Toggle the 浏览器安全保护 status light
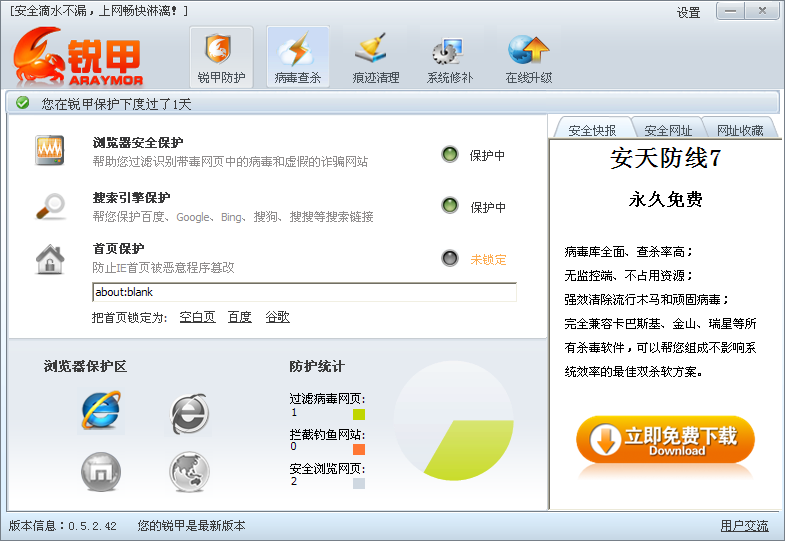 (x=450, y=154)
